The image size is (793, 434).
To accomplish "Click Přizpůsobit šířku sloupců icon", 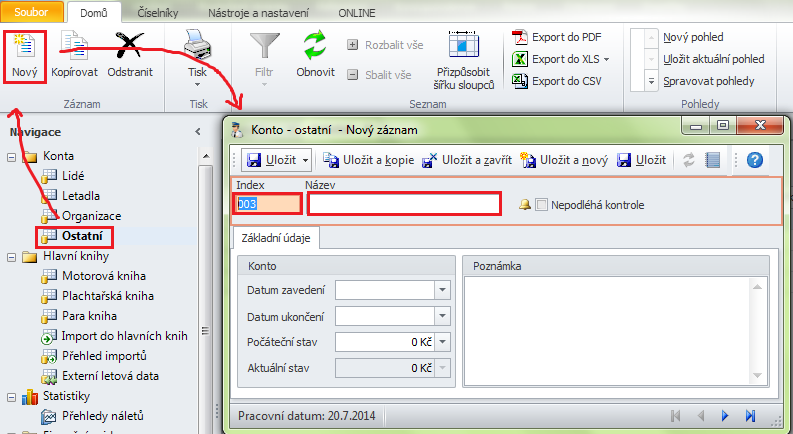I will (463, 46).
